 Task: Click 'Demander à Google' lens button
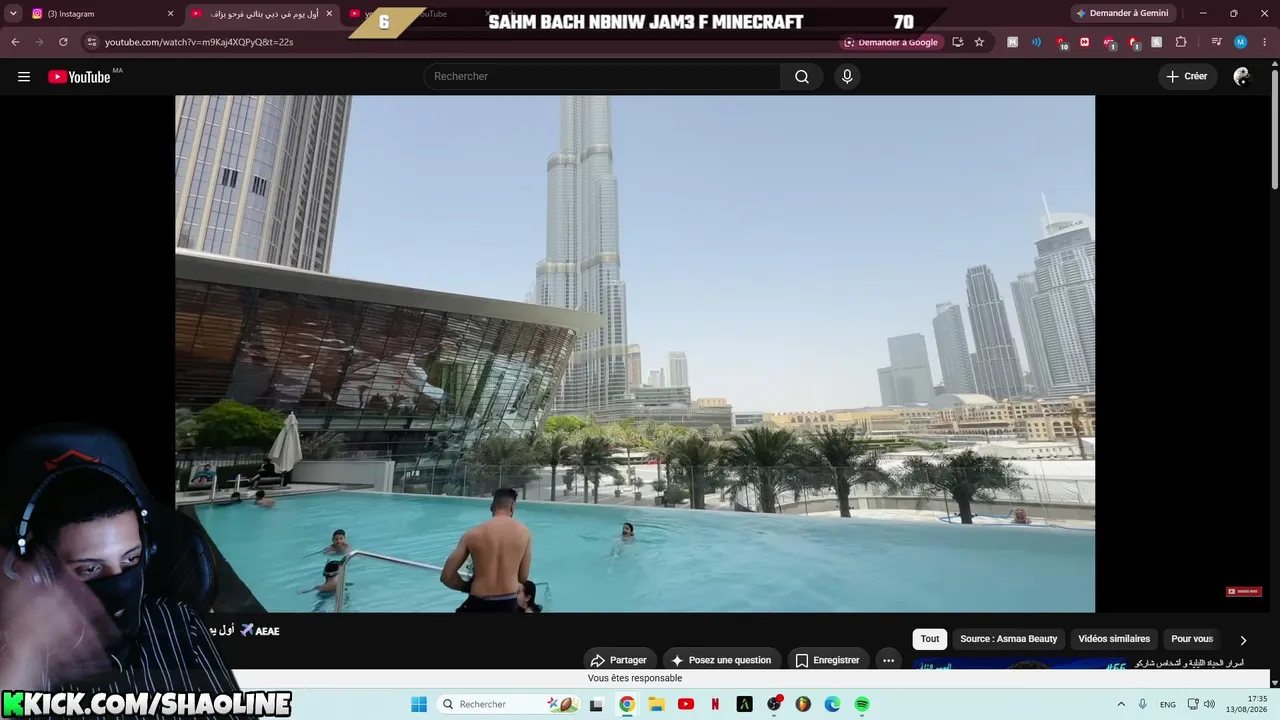click(x=892, y=42)
